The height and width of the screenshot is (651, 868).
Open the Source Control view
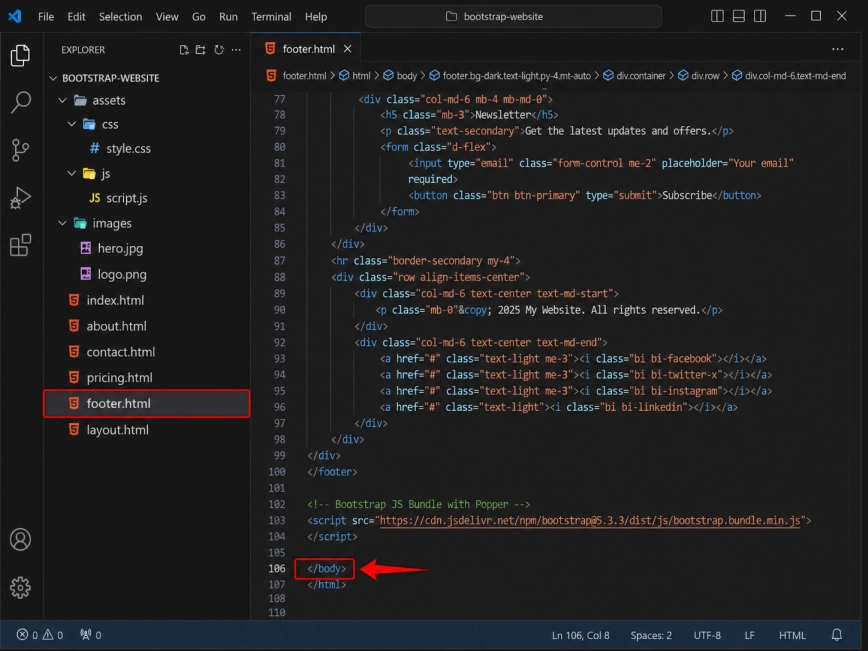click(x=20, y=150)
